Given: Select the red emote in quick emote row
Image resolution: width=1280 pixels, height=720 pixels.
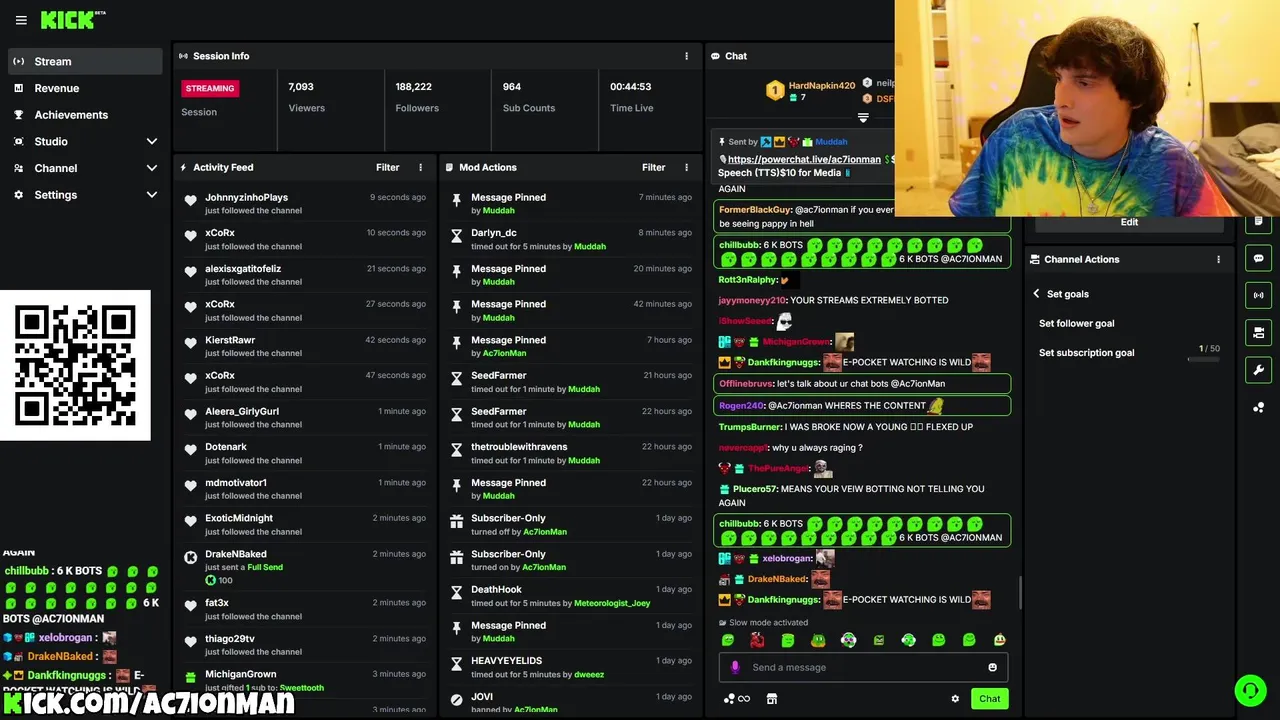Looking at the screenshot, I should pos(757,640).
